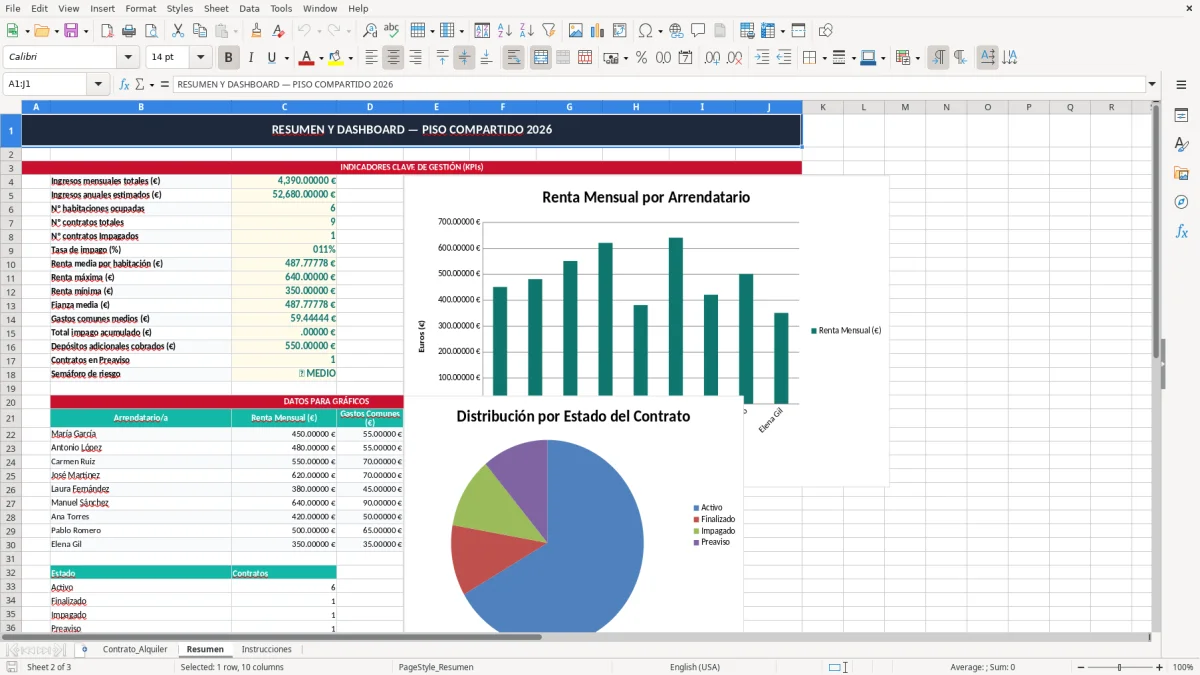The image size is (1200, 675).
Task: Click the Copy icon
Action: point(199,31)
